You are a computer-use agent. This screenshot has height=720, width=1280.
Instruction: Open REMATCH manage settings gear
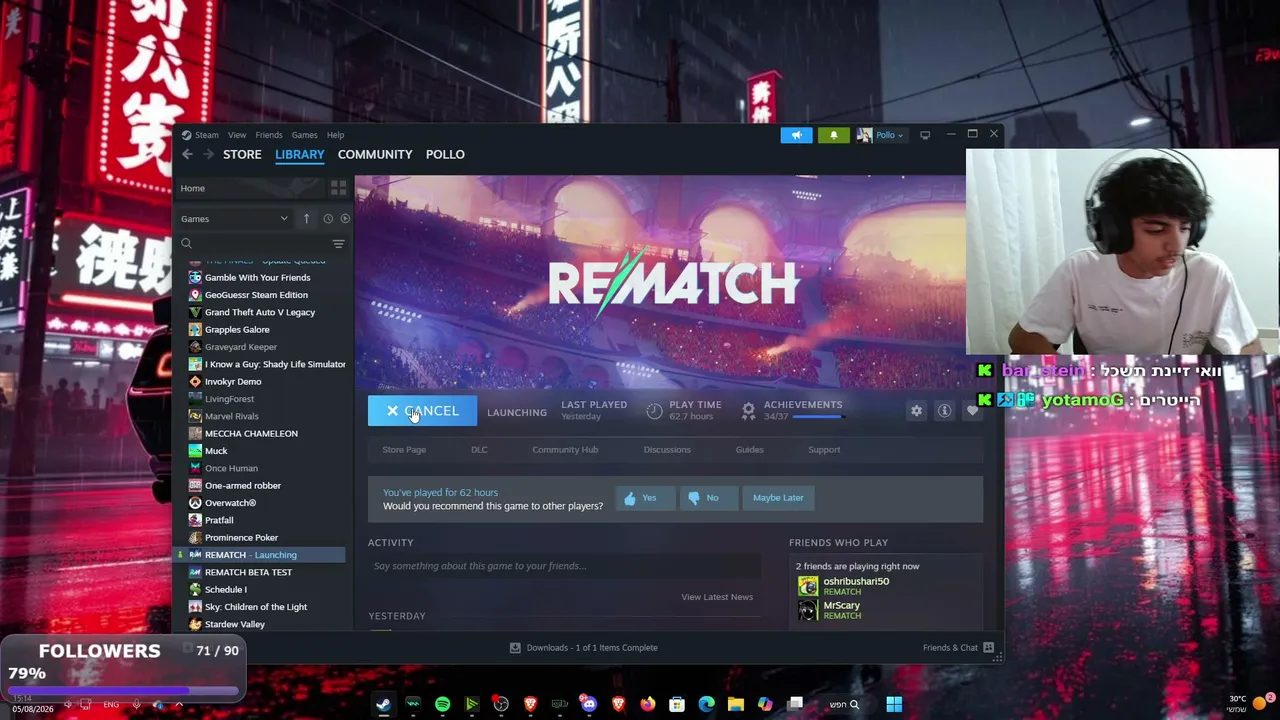[x=916, y=411]
